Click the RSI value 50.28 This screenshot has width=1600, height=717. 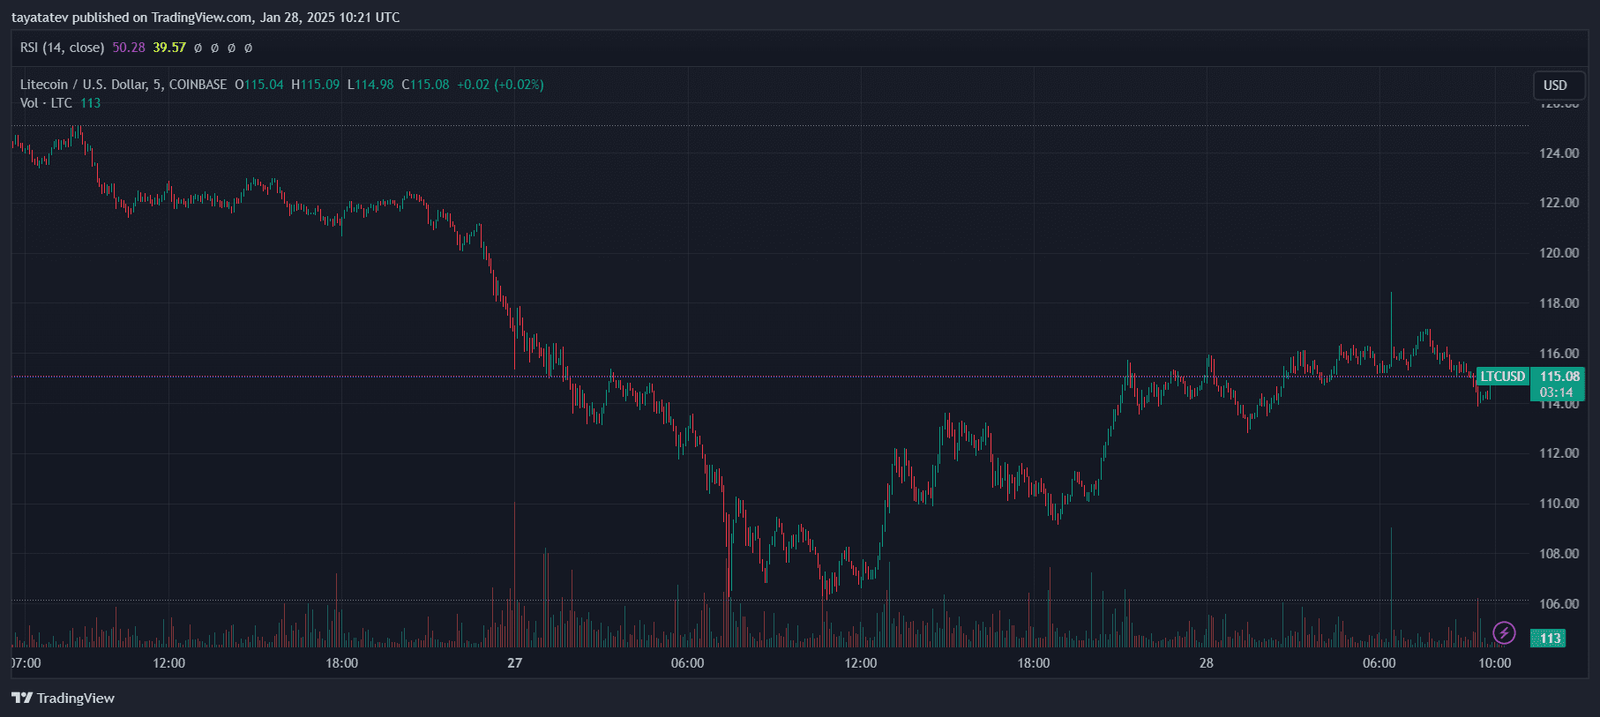(129, 47)
